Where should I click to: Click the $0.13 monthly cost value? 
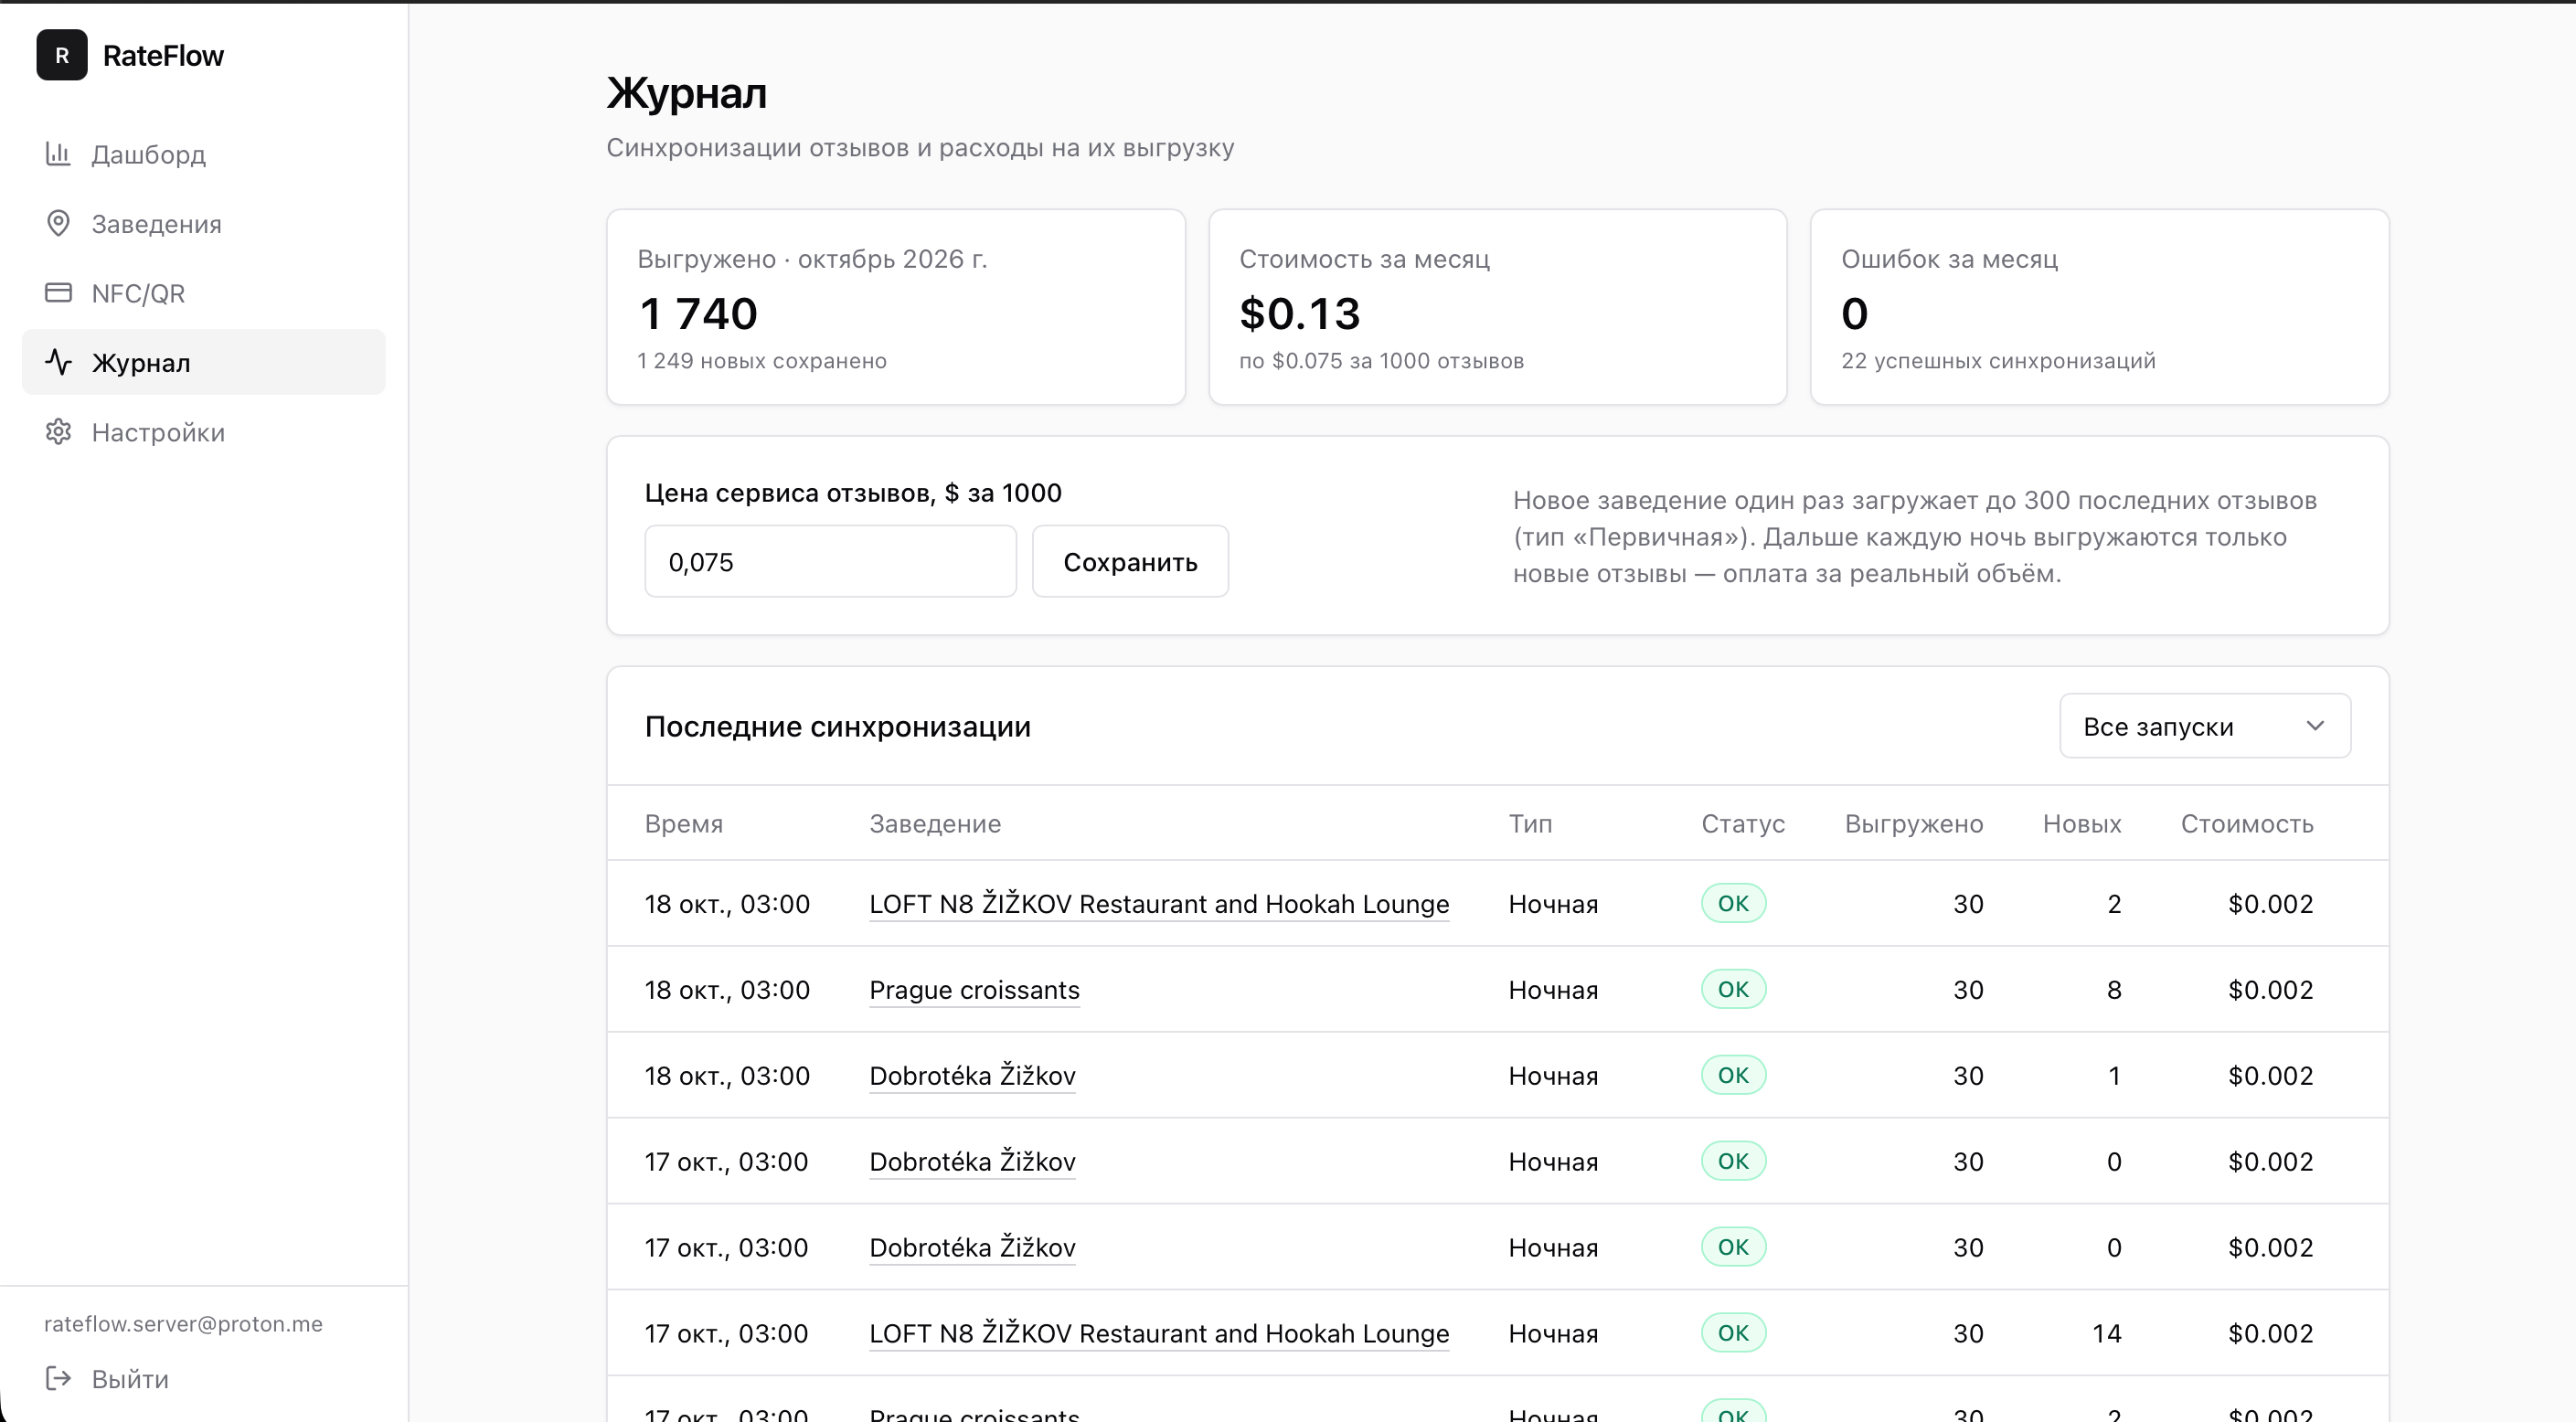[1300, 314]
